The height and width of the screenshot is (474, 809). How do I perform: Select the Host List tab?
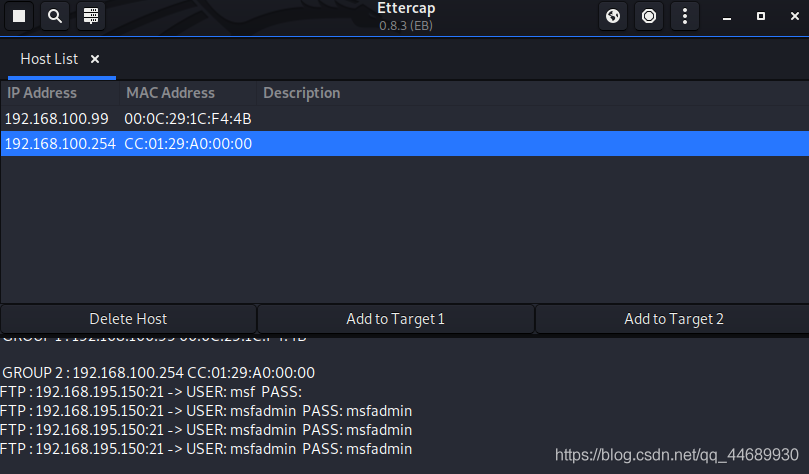[x=49, y=60]
